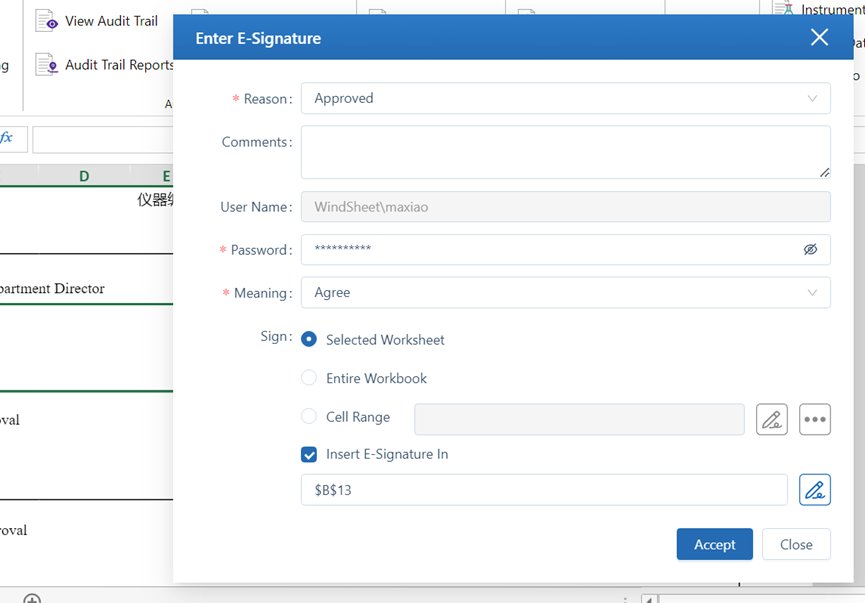Click the View Audit Trail icon
The width and height of the screenshot is (865, 603).
[47, 21]
